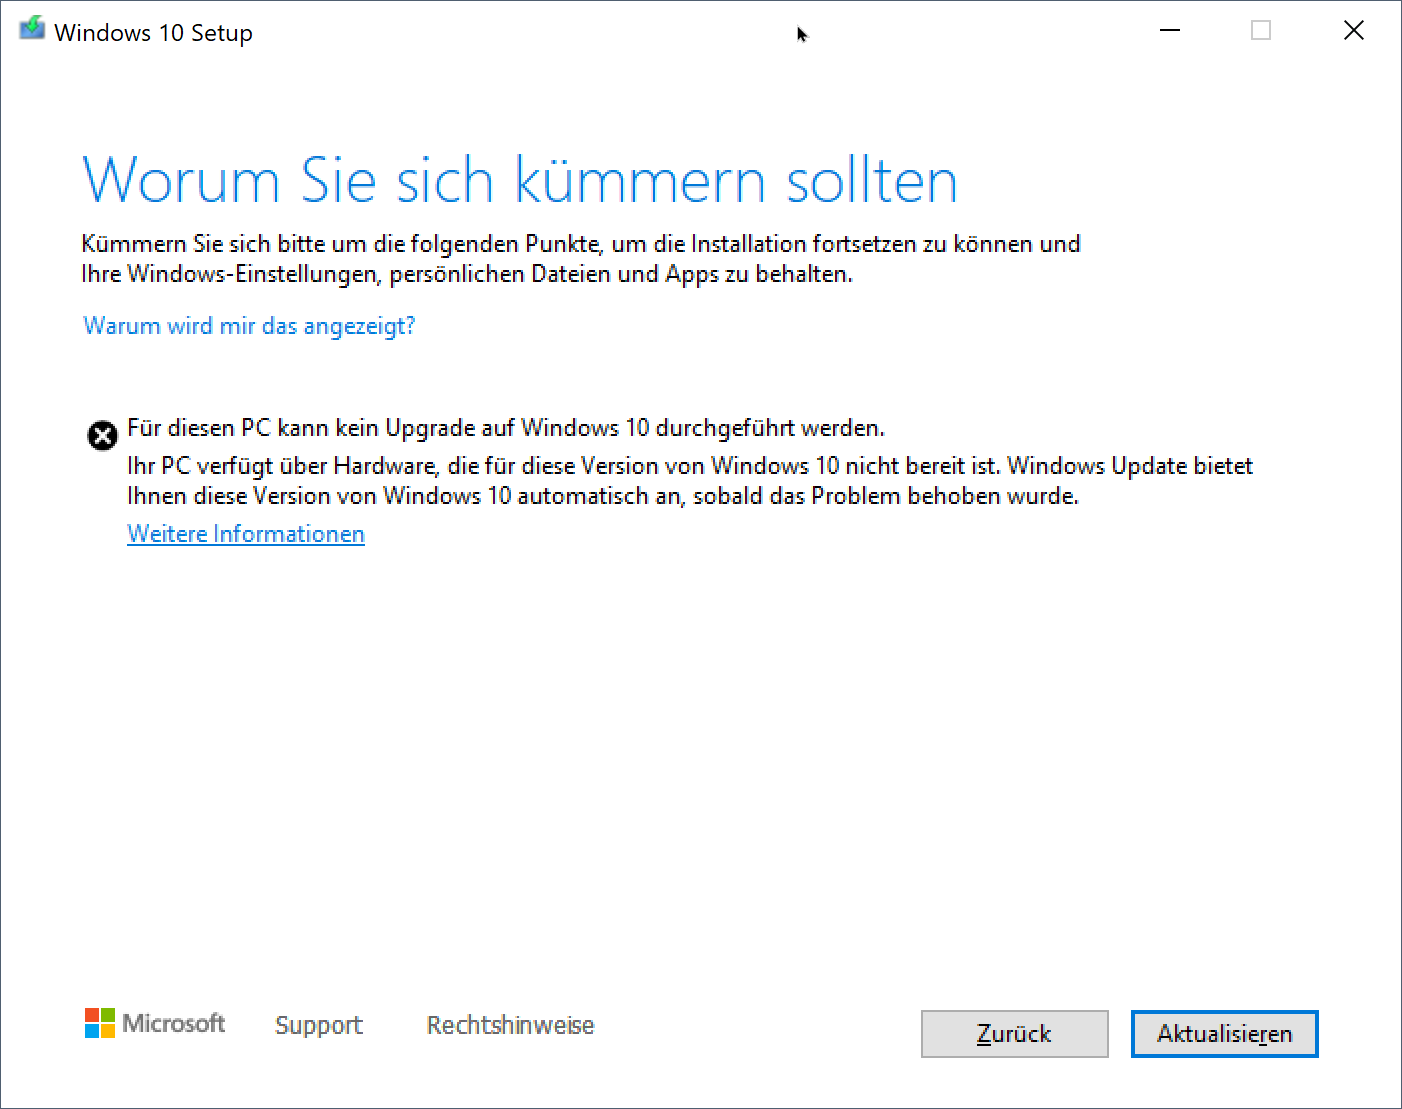Click the instruction text below the heading
Image resolution: width=1402 pixels, height=1109 pixels.
580,258
